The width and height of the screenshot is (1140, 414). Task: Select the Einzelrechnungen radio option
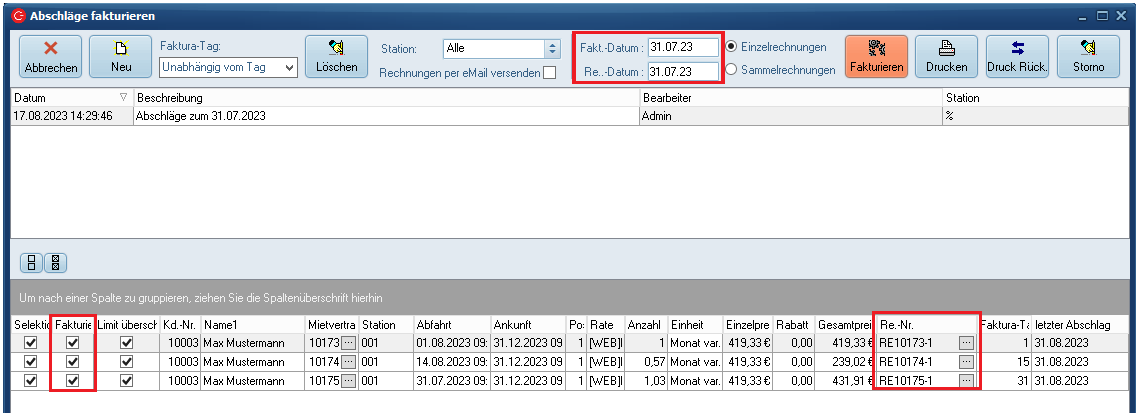tap(732, 47)
